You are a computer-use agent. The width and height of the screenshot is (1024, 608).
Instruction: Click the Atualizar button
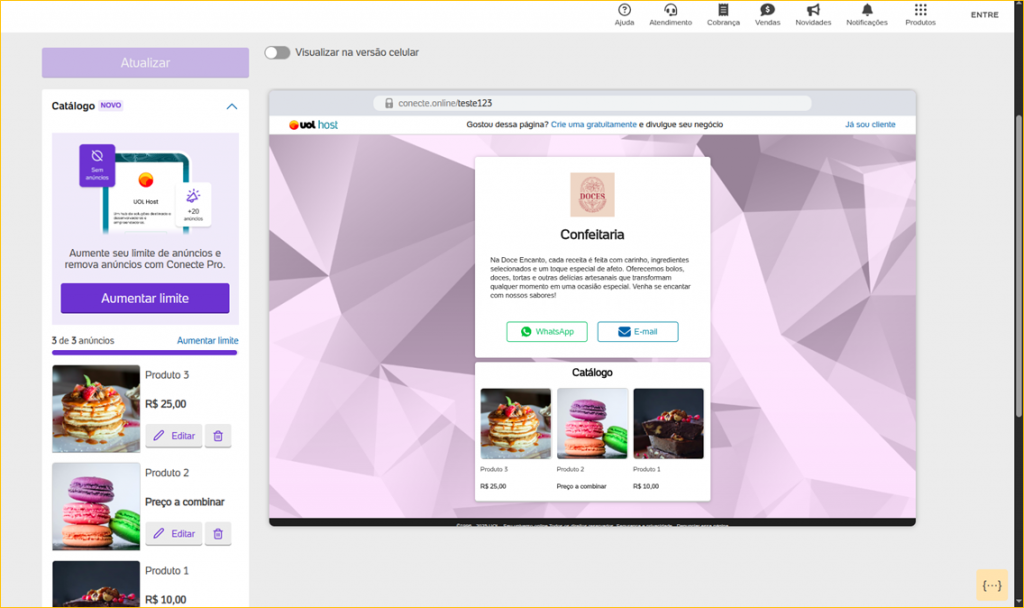pyautogui.click(x=145, y=63)
